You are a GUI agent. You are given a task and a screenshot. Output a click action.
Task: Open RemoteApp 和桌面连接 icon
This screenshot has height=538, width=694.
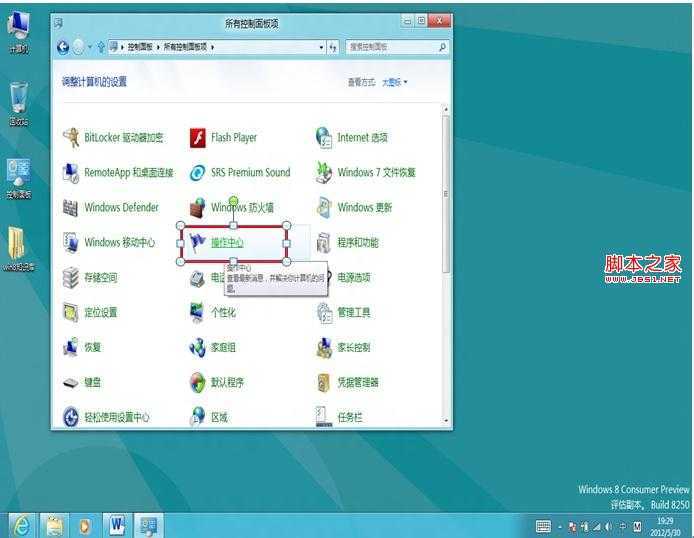[x=71, y=173]
